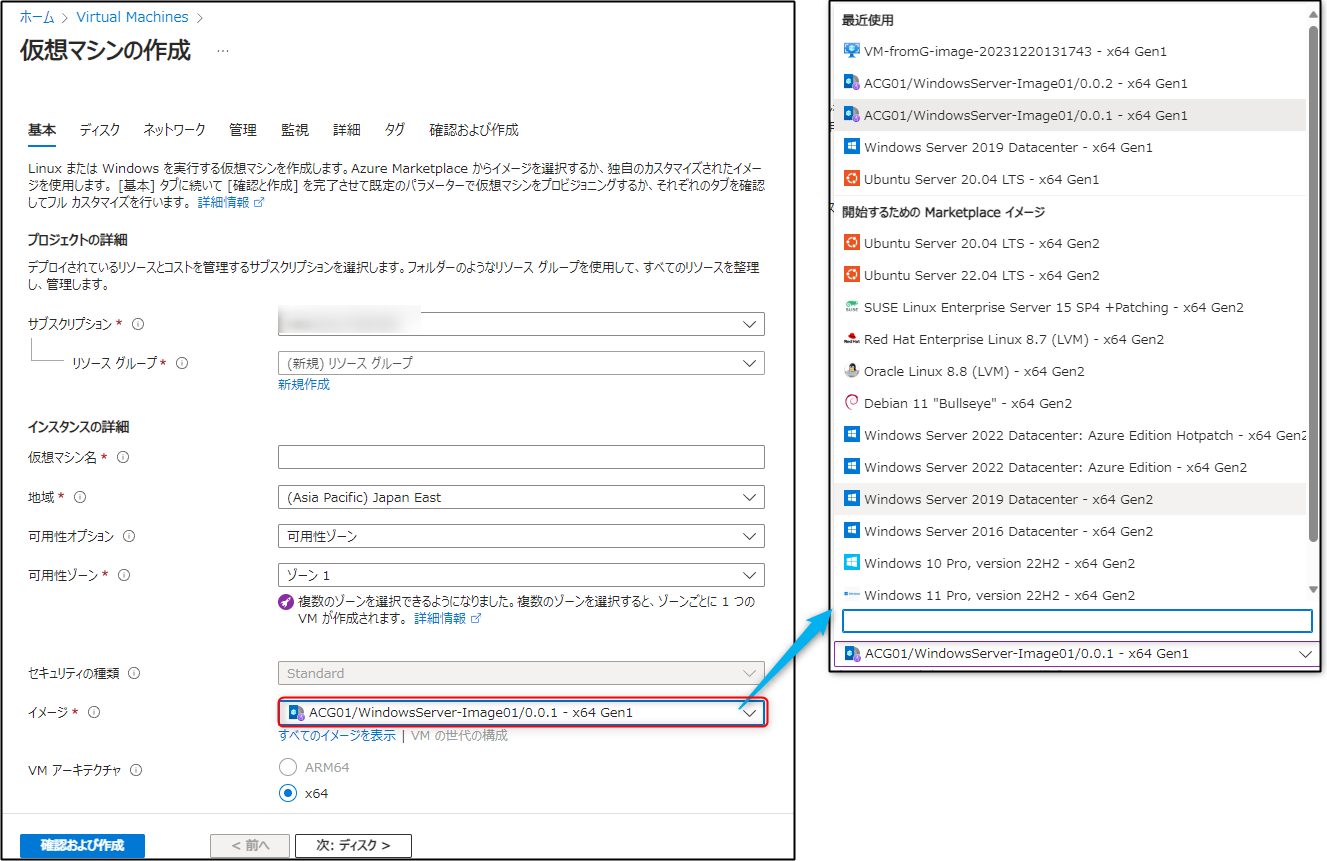Select the x64 architecture radio button

[288, 793]
